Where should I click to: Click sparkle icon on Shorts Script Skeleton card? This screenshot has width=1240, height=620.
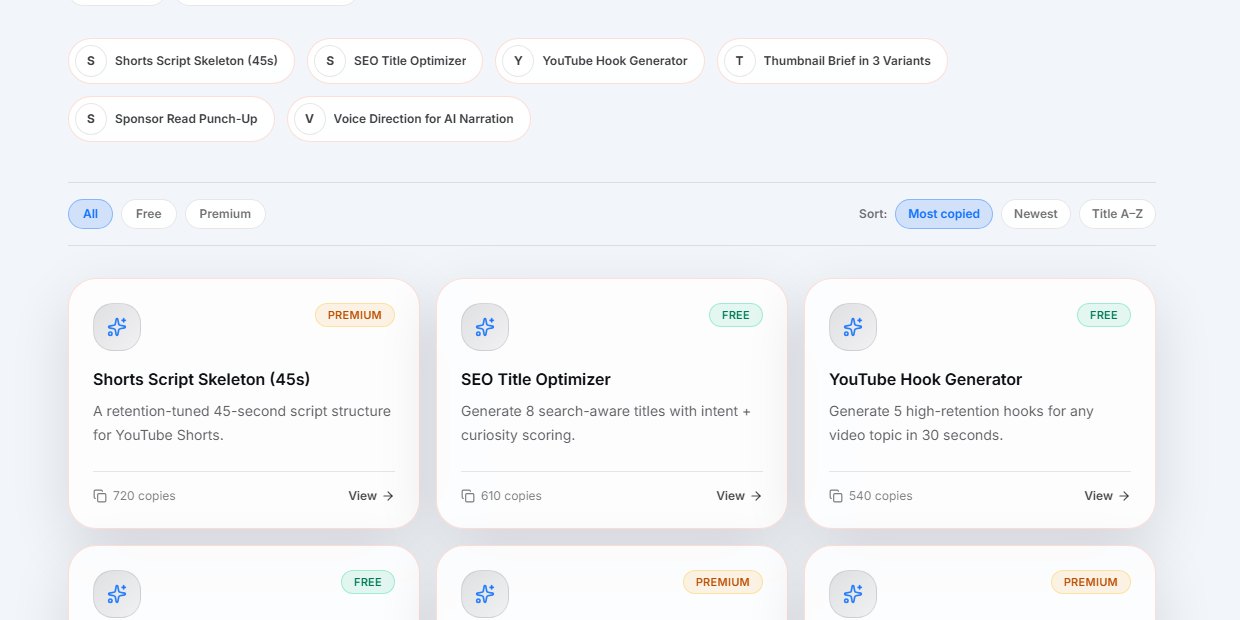click(117, 327)
